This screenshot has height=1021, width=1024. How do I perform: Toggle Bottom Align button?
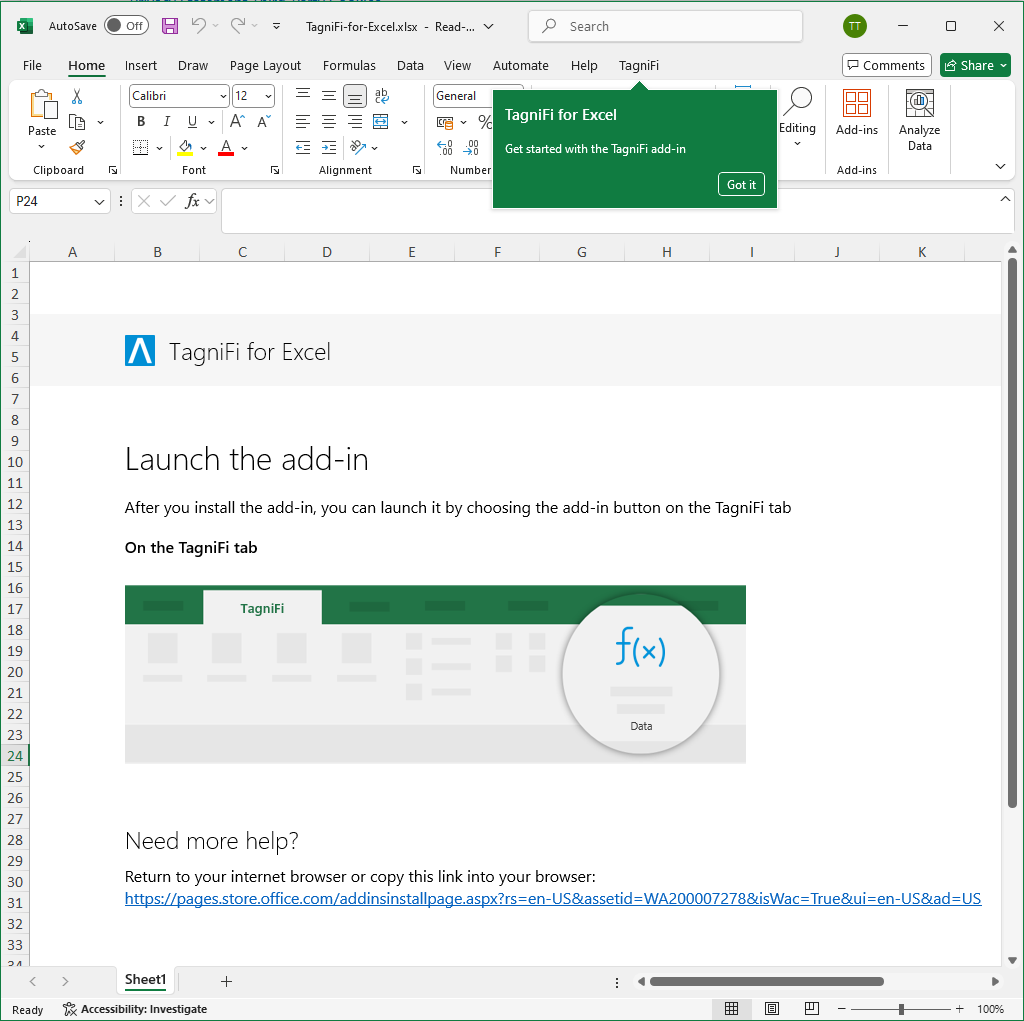(x=355, y=96)
